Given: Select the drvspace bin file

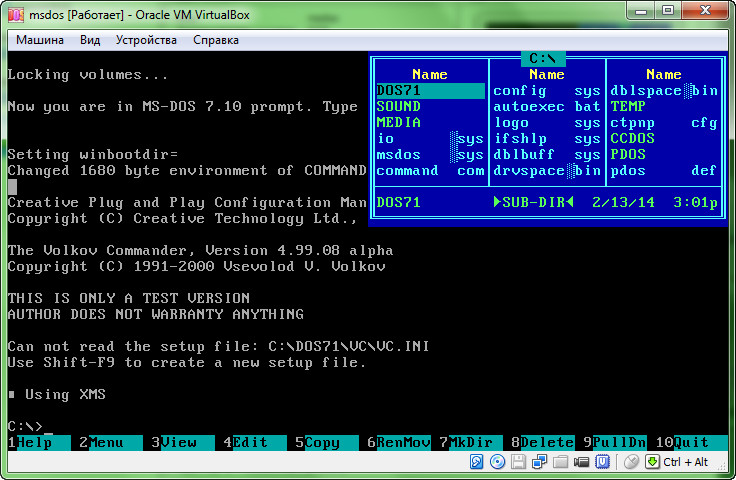Looking at the screenshot, I should click(x=547, y=170).
